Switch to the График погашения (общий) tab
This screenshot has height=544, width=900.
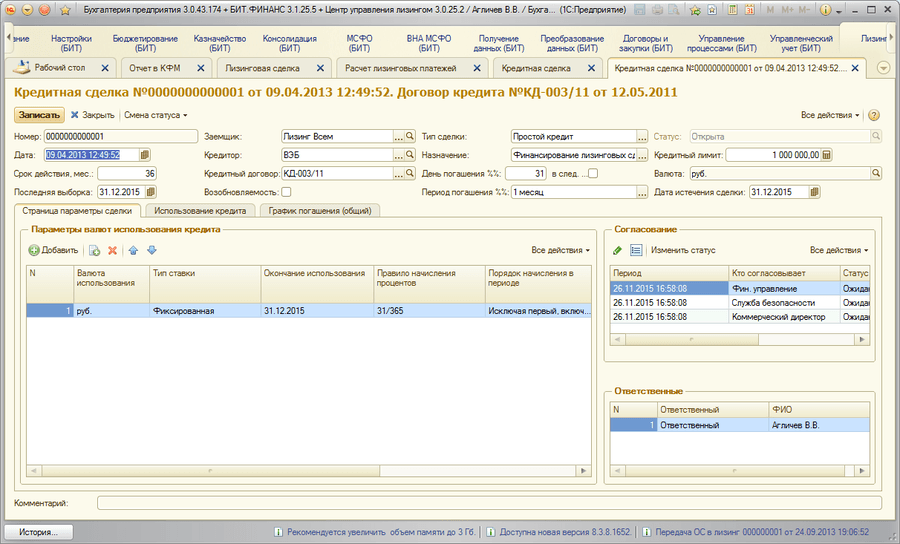tap(320, 211)
